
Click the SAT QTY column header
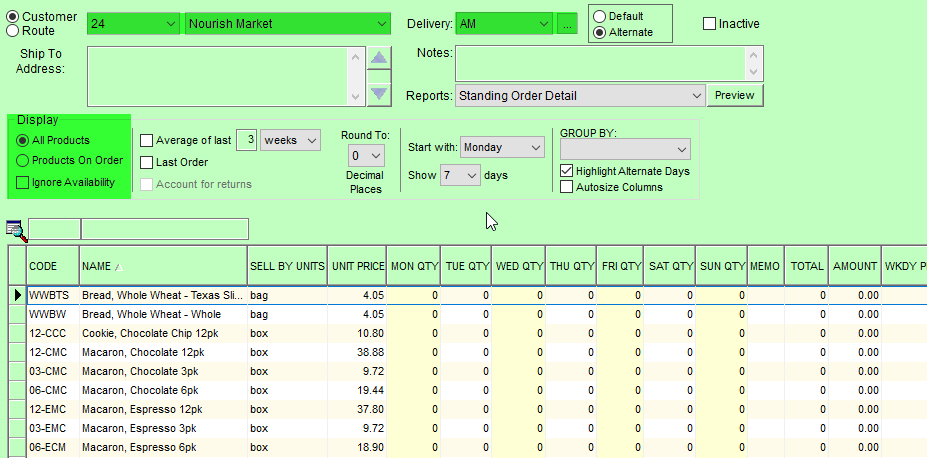point(670,266)
